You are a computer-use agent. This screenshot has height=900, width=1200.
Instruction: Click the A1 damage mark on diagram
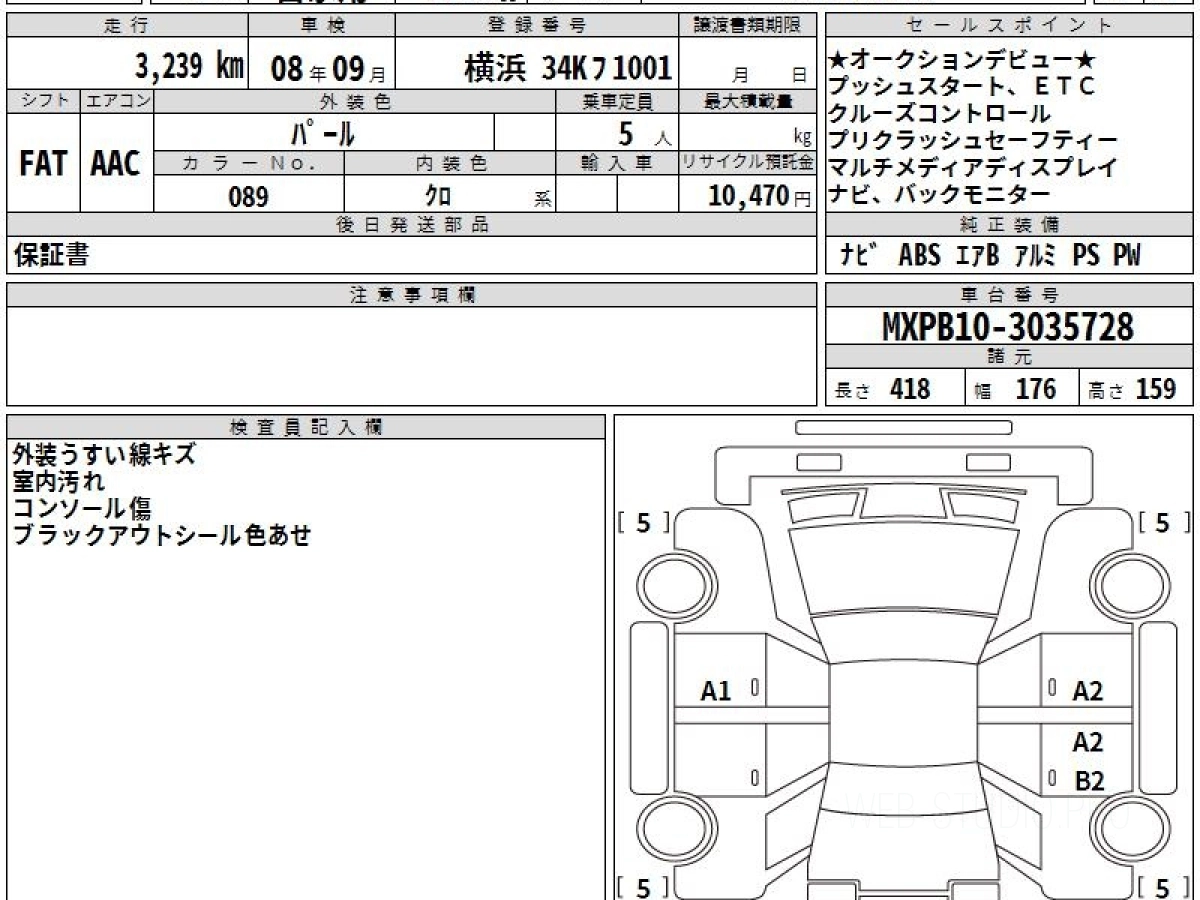[x=716, y=690]
